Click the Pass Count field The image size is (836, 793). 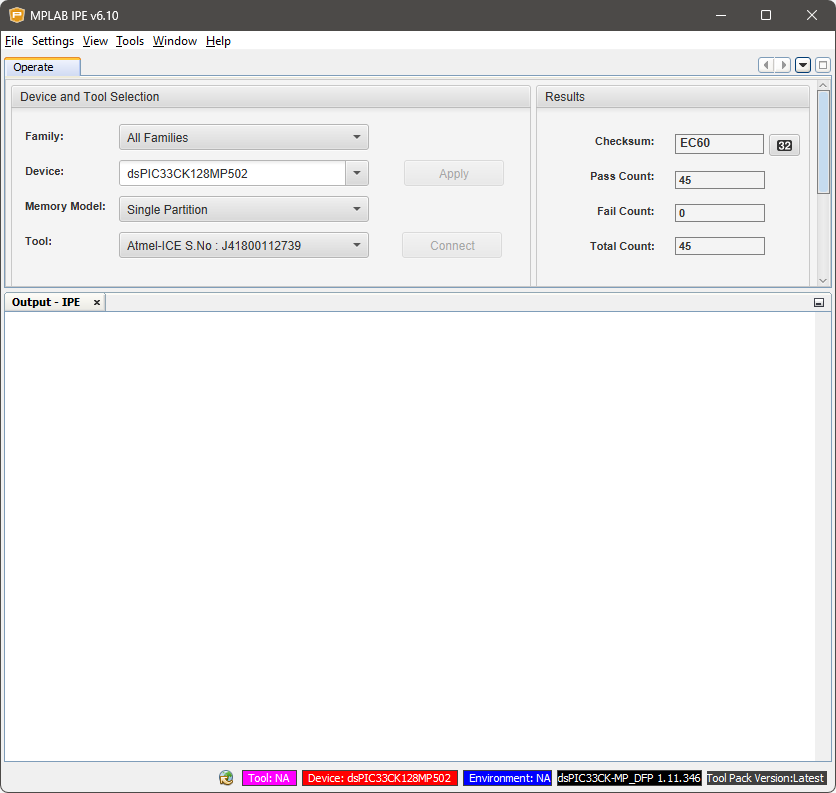(x=720, y=180)
